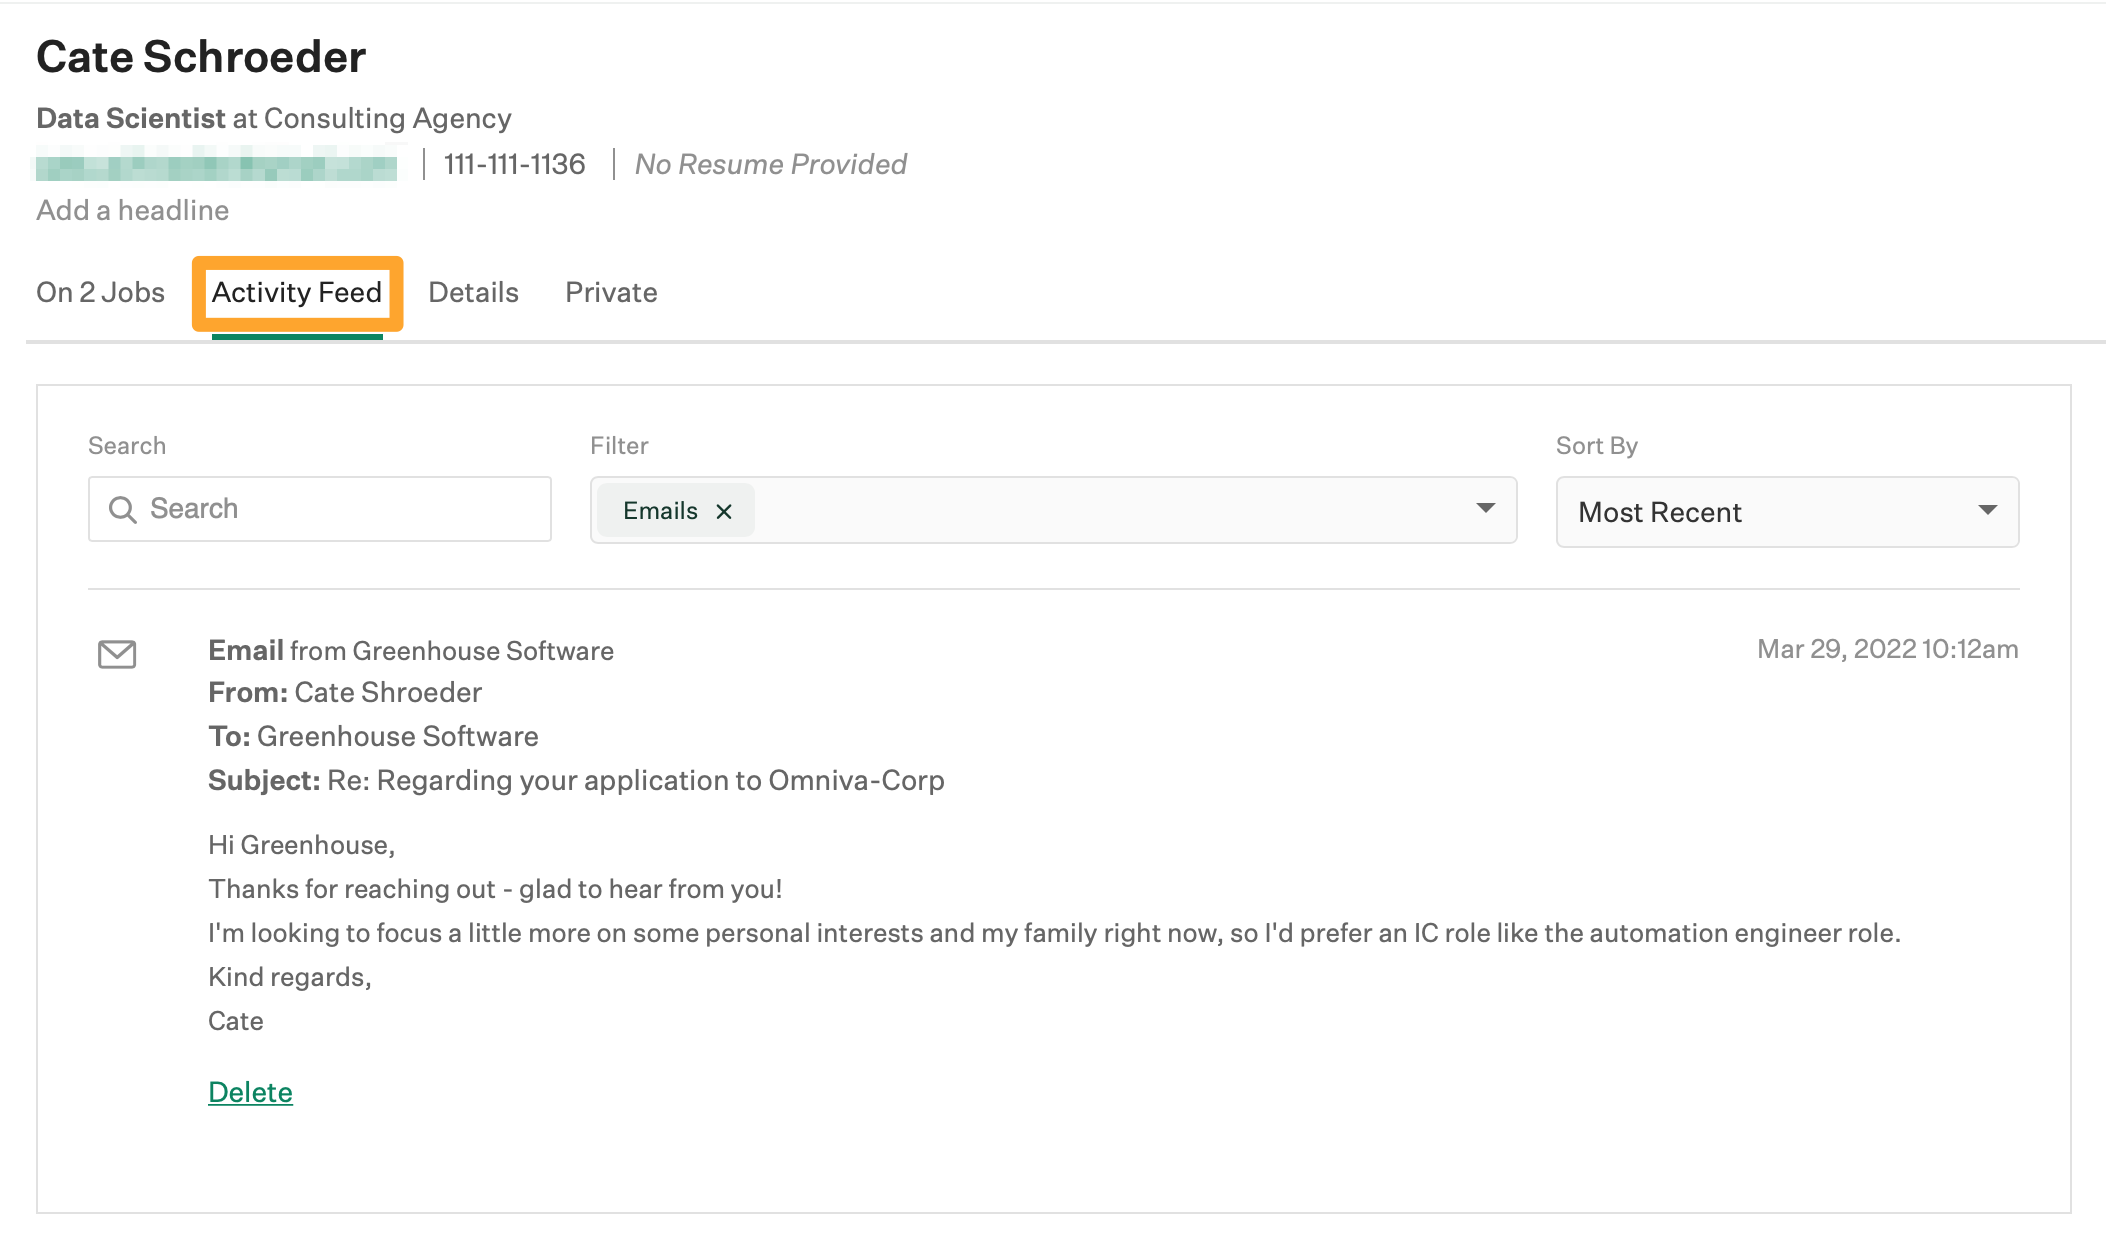Click Add a headline placeholder
This screenshot has height=1244, width=2106.
pos(133,211)
